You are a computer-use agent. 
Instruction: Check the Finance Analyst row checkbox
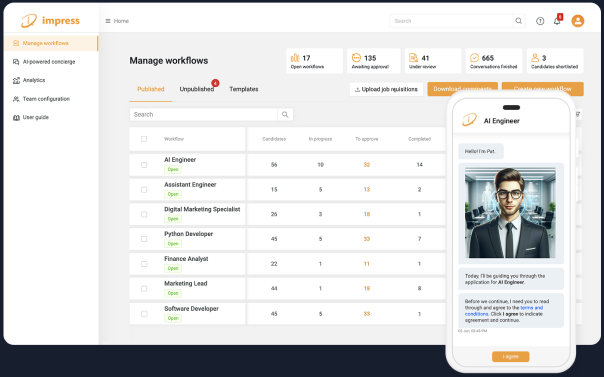pos(144,264)
